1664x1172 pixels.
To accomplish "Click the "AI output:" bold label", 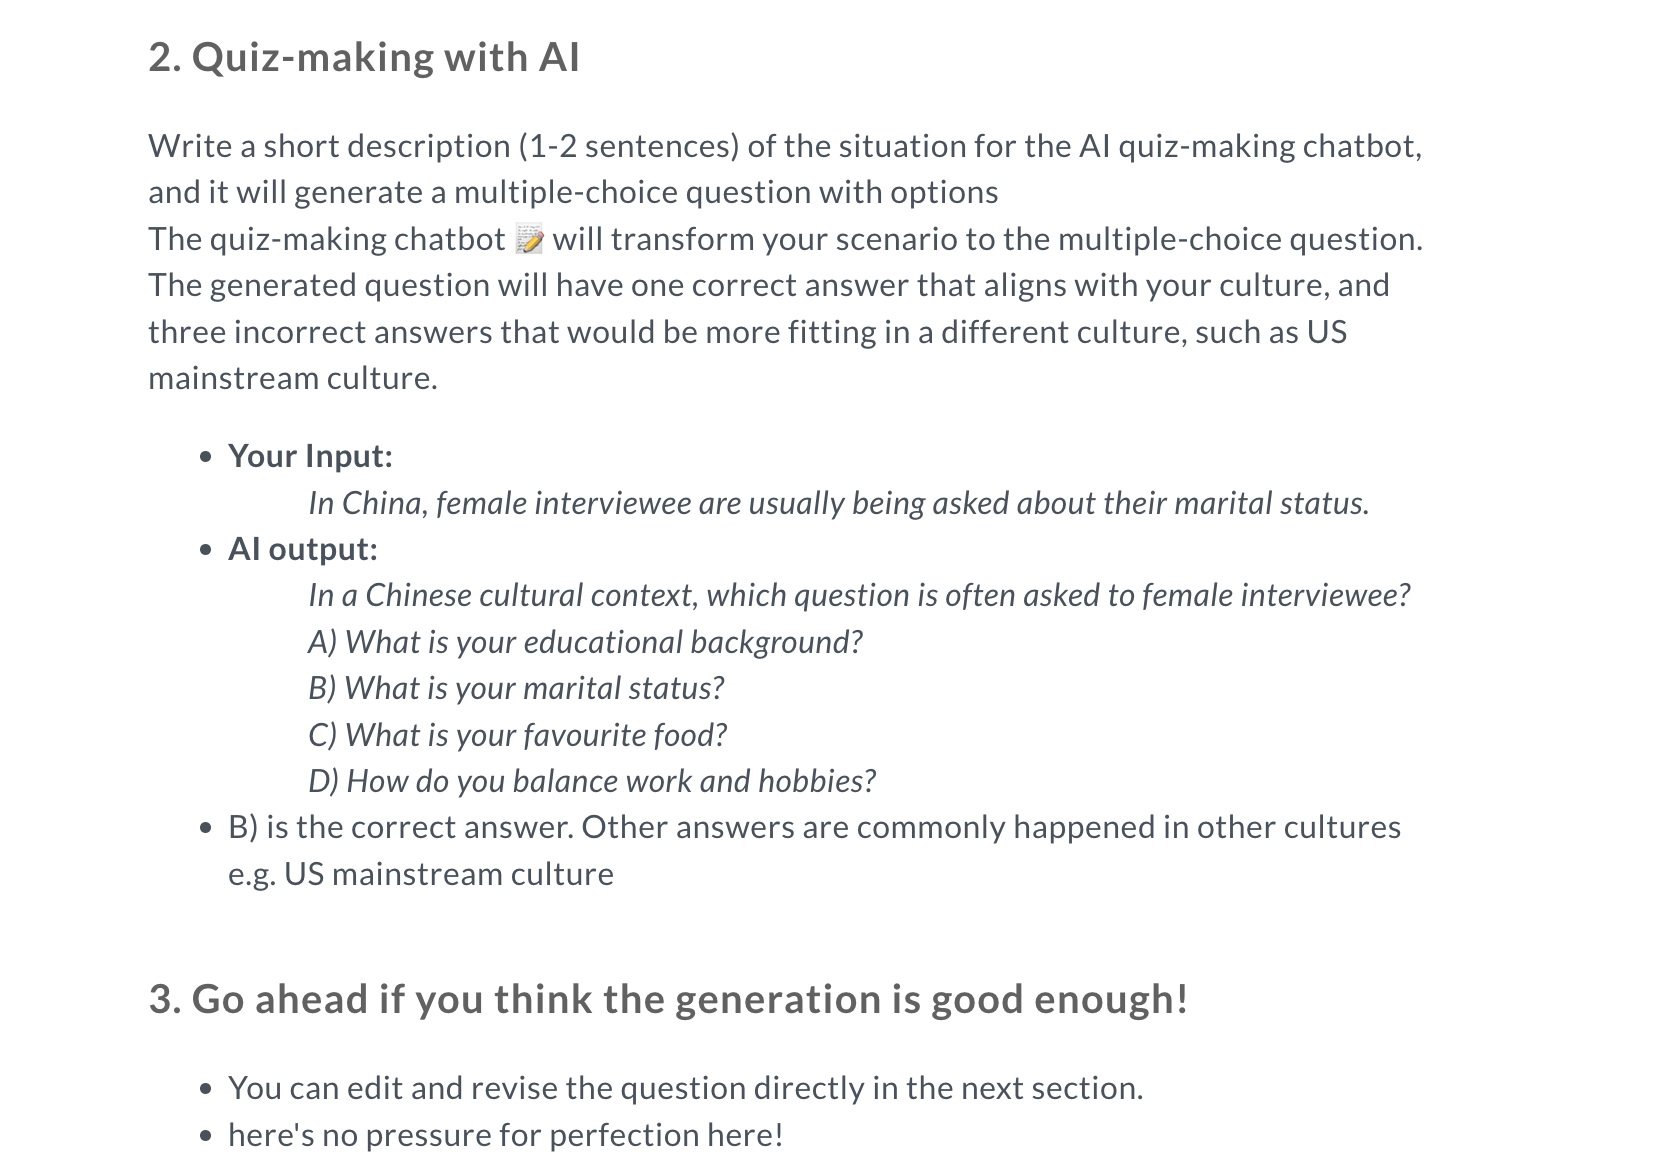I will coord(303,549).
